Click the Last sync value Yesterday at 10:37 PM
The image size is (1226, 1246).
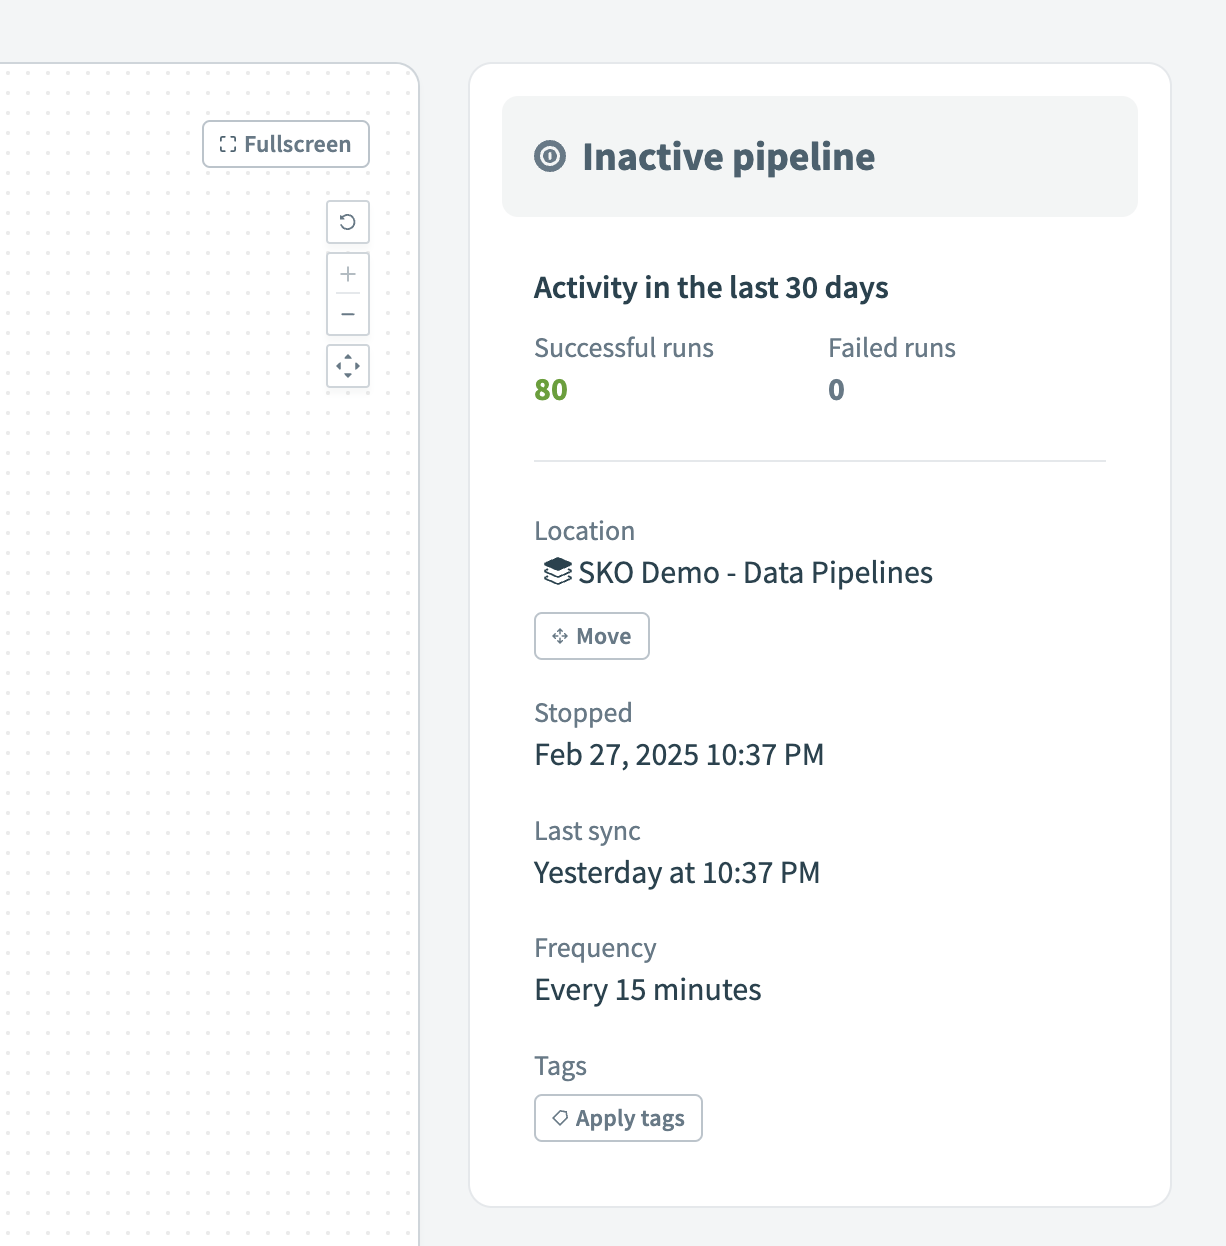[x=677, y=872]
